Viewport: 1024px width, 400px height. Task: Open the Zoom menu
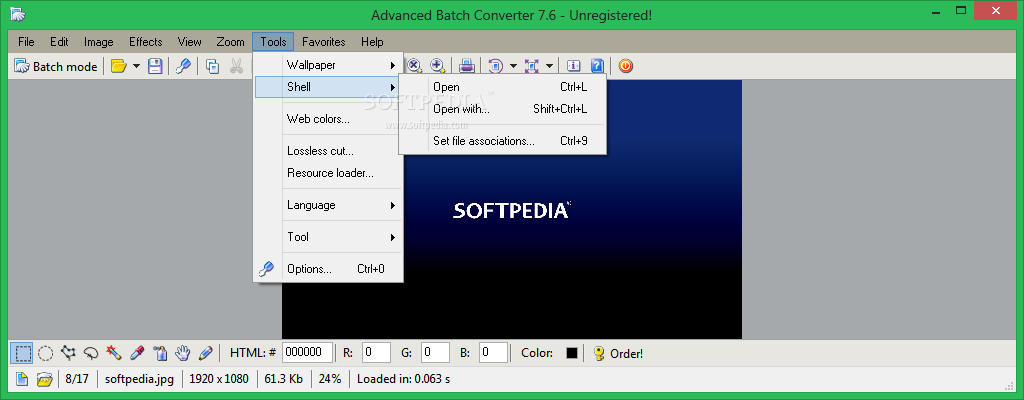point(231,42)
